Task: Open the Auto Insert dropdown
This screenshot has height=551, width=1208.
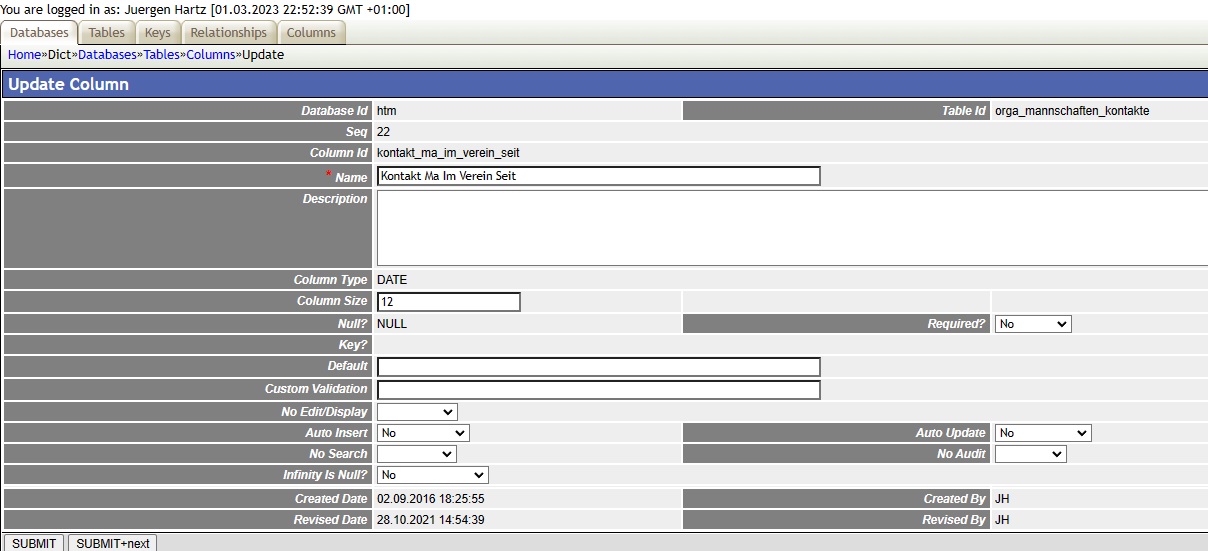Action: [x=423, y=433]
